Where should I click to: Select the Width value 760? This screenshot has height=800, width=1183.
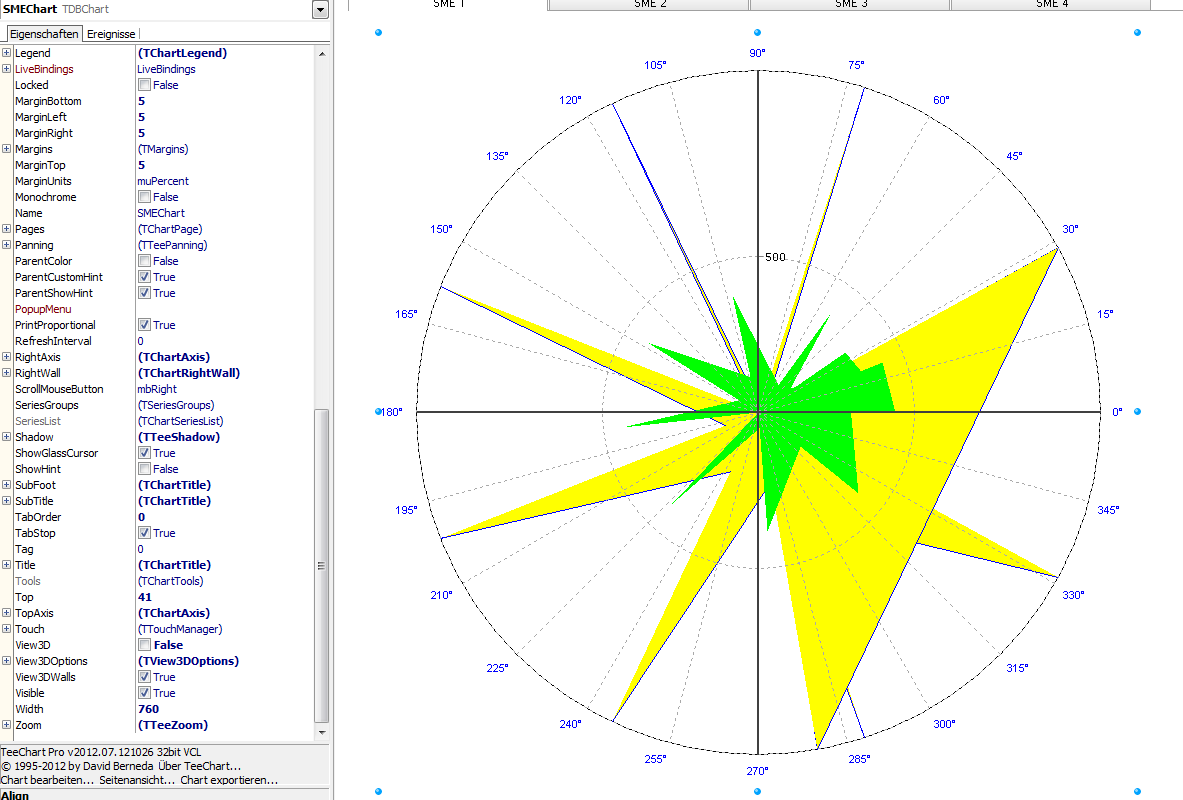point(149,709)
